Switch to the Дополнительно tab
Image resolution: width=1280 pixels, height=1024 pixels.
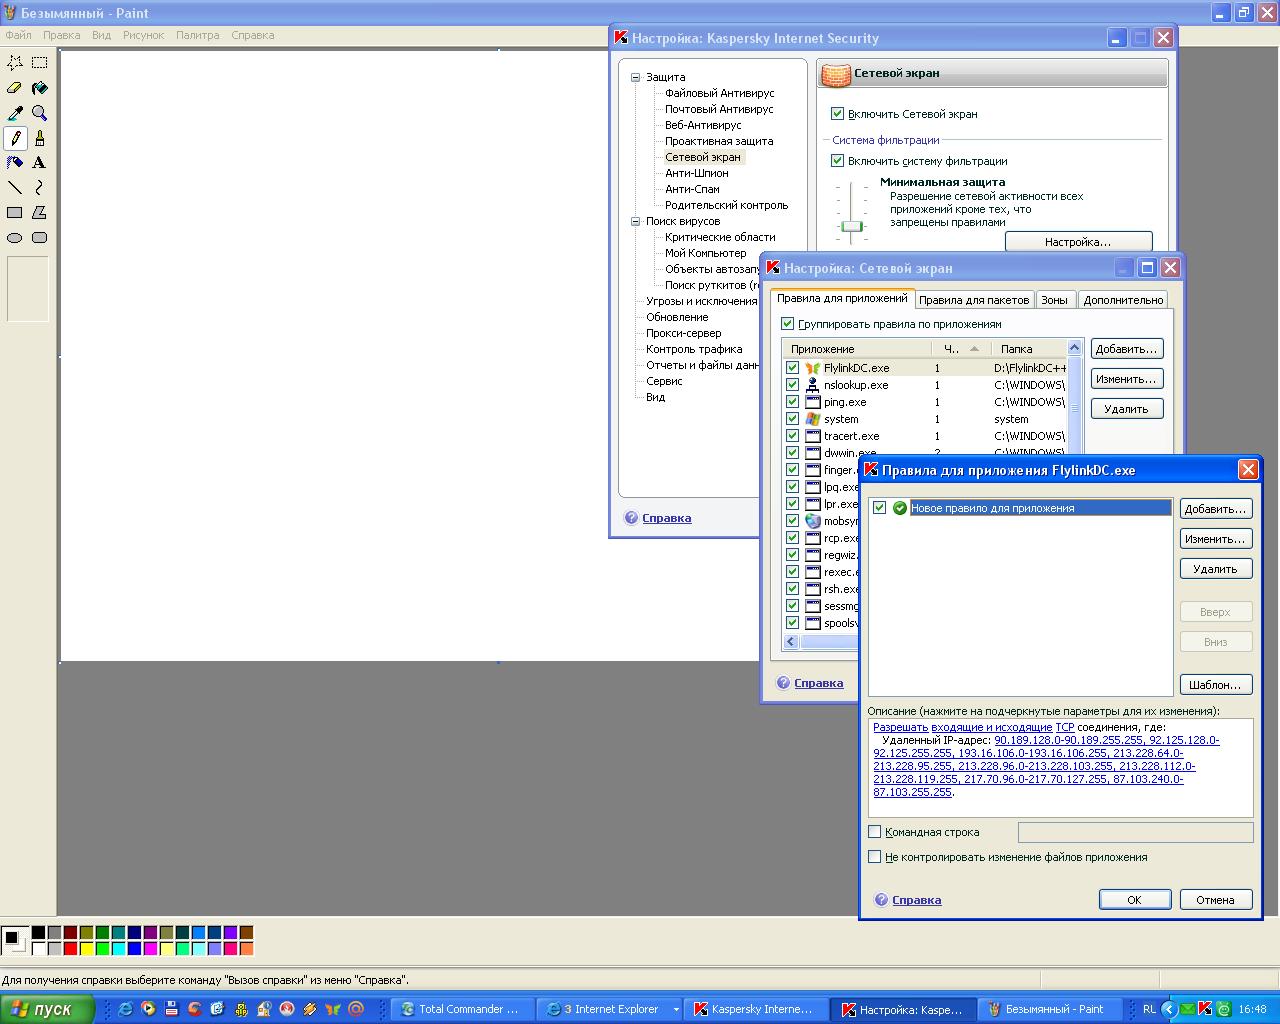pyautogui.click(x=1123, y=300)
